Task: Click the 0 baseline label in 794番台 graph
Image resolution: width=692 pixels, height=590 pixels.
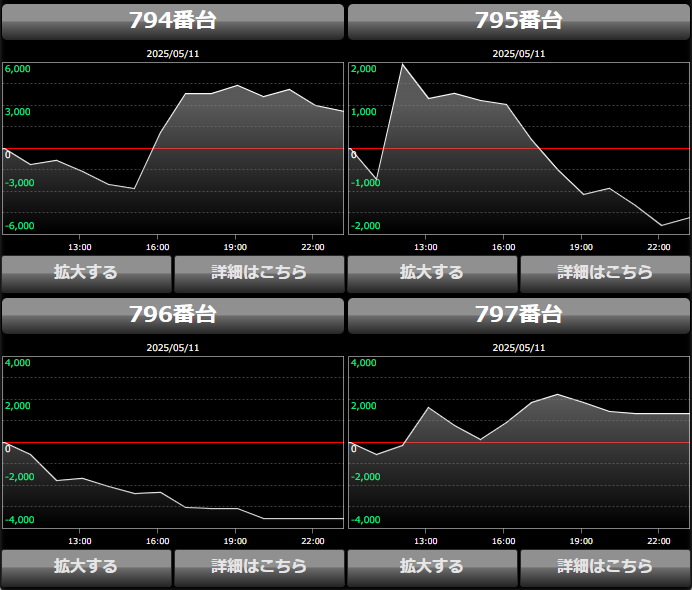Action: (8, 155)
